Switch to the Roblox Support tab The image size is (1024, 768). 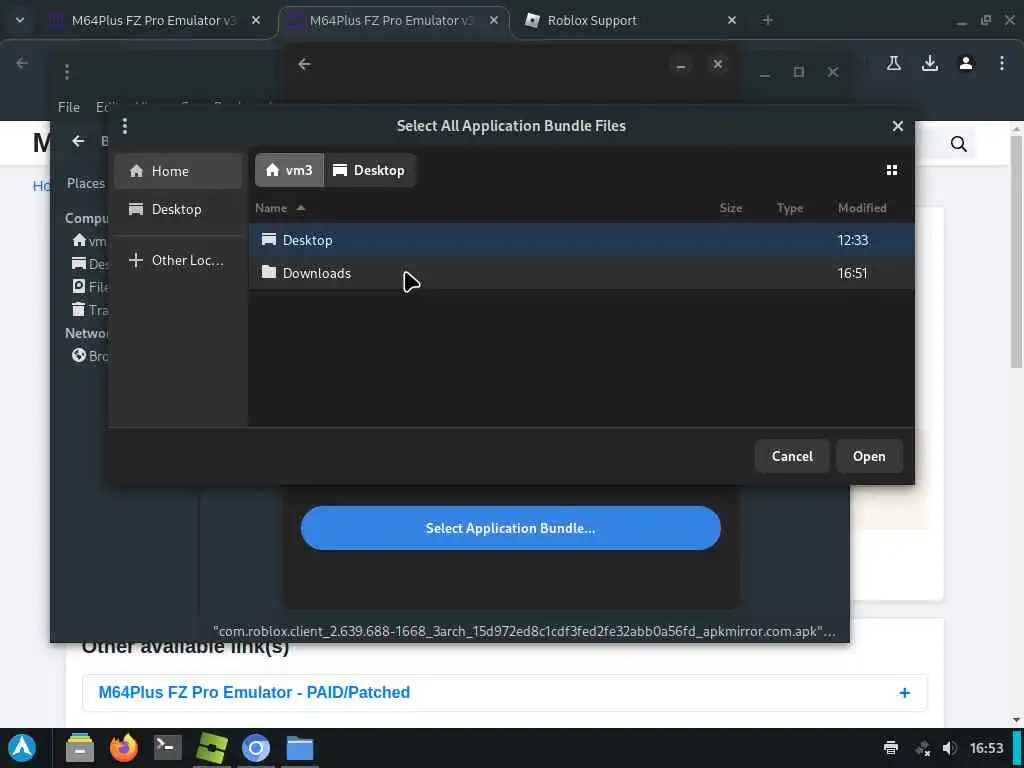click(x=592, y=20)
